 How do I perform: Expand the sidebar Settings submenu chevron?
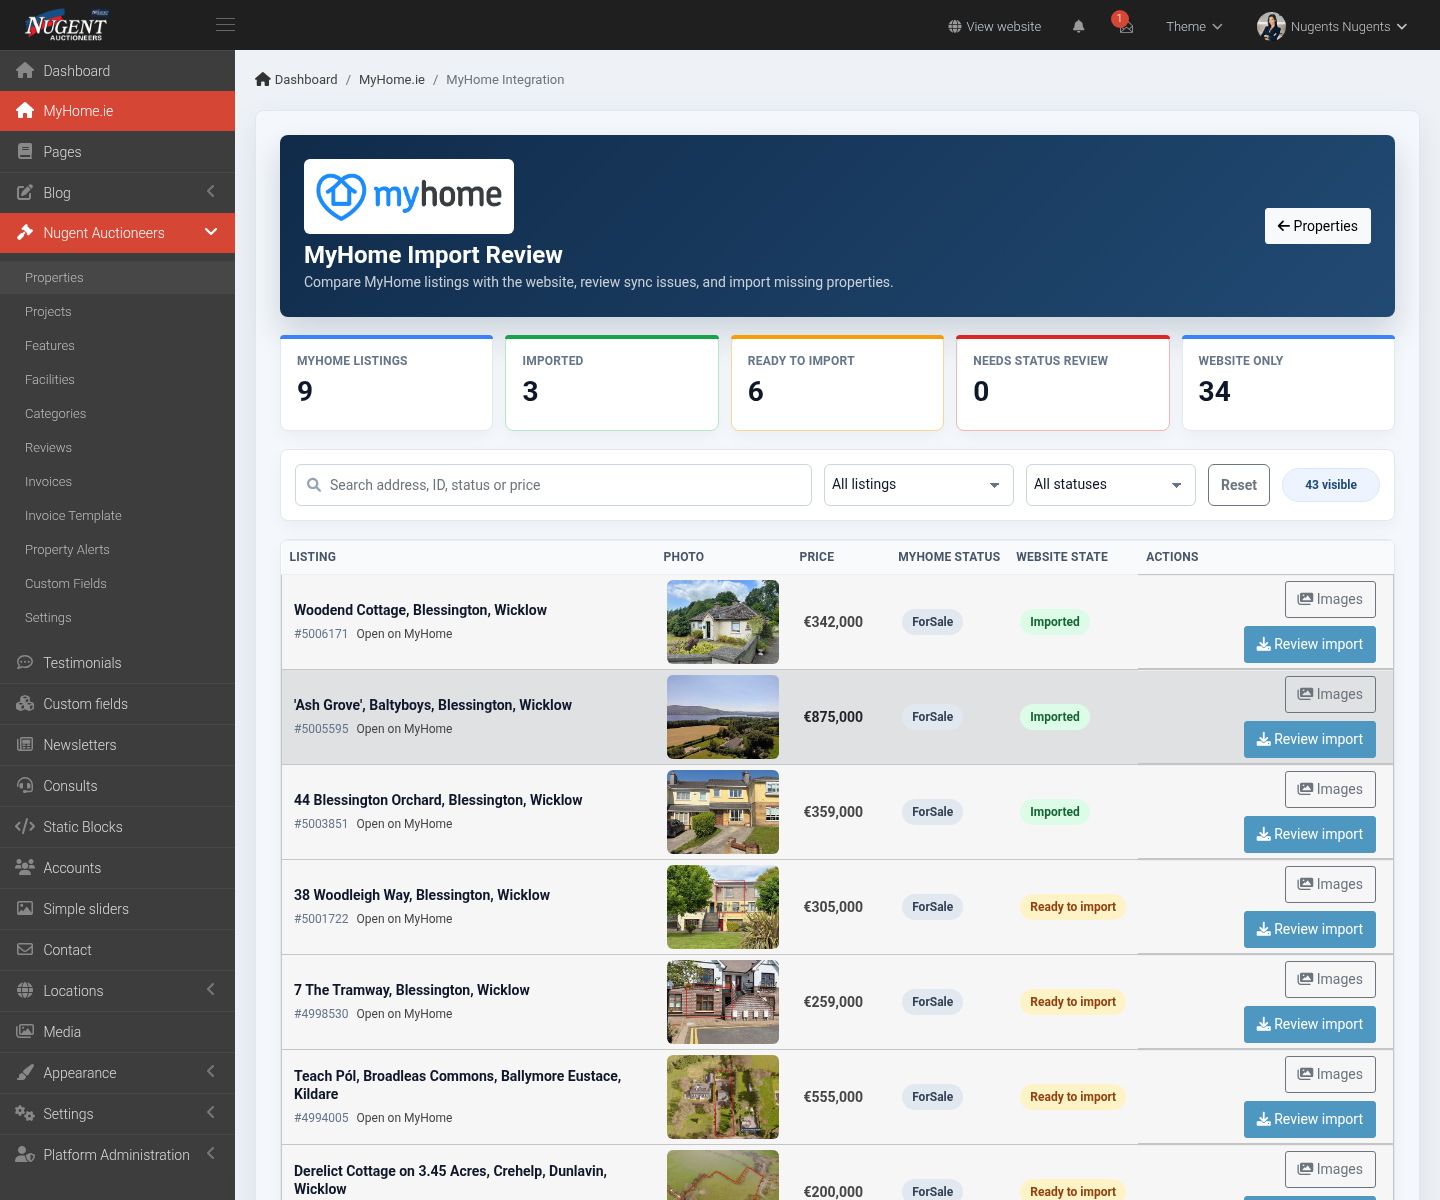click(x=211, y=1112)
